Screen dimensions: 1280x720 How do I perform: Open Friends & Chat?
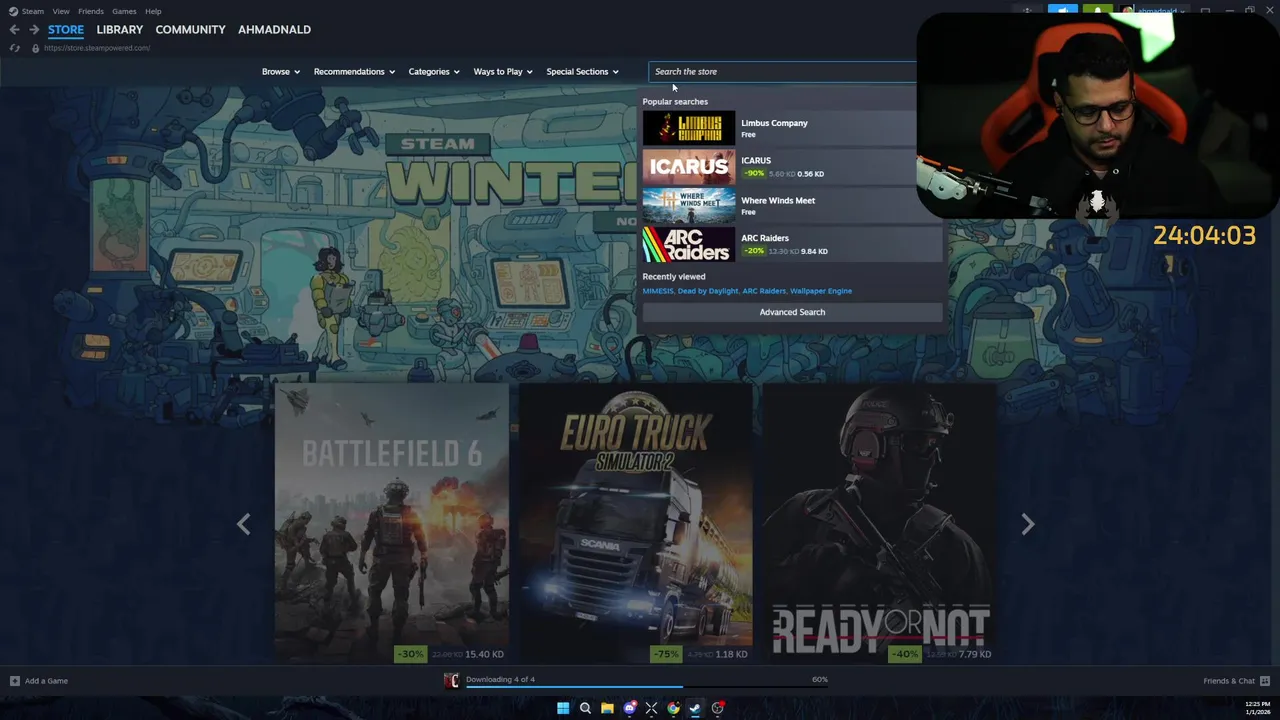(x=1229, y=681)
